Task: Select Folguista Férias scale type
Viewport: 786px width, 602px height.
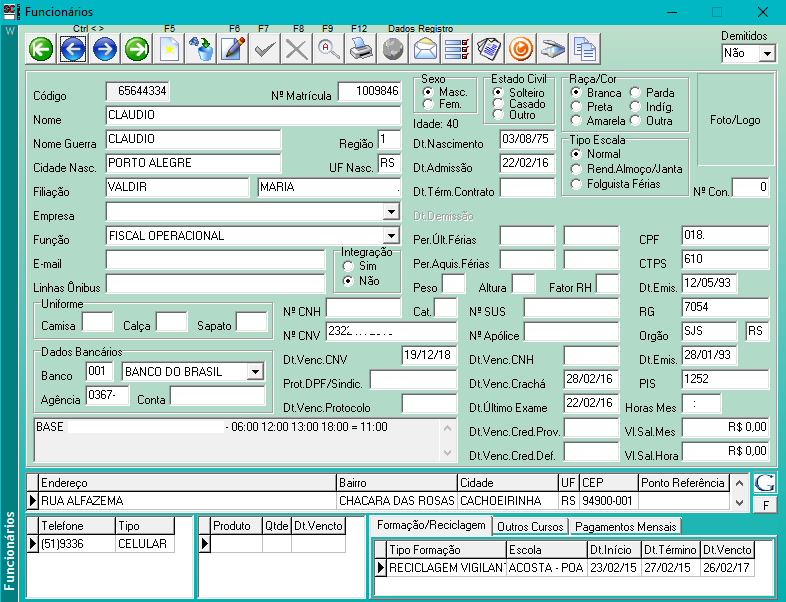Action: pos(576,185)
